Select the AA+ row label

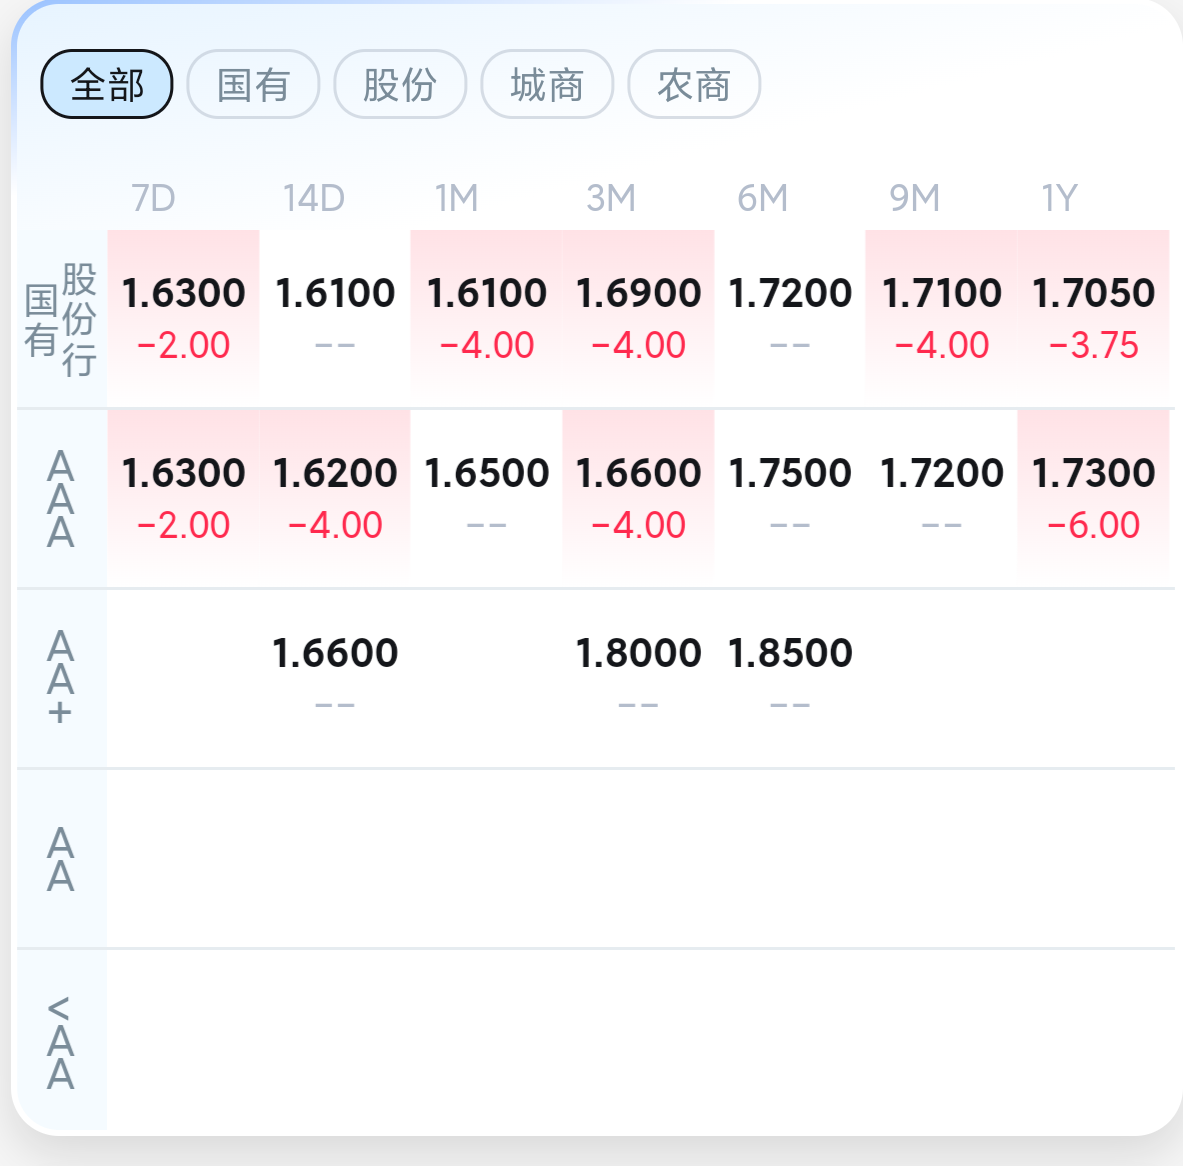click(x=60, y=678)
